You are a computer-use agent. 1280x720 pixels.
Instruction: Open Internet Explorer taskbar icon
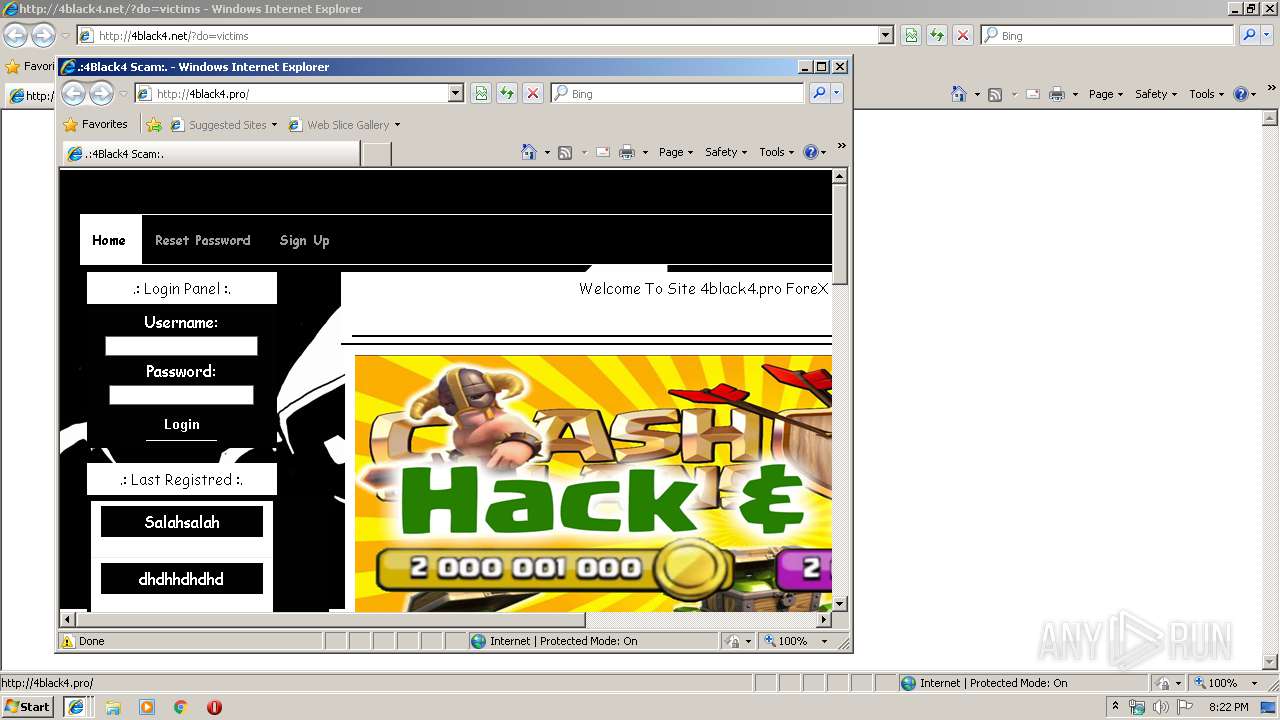76,707
